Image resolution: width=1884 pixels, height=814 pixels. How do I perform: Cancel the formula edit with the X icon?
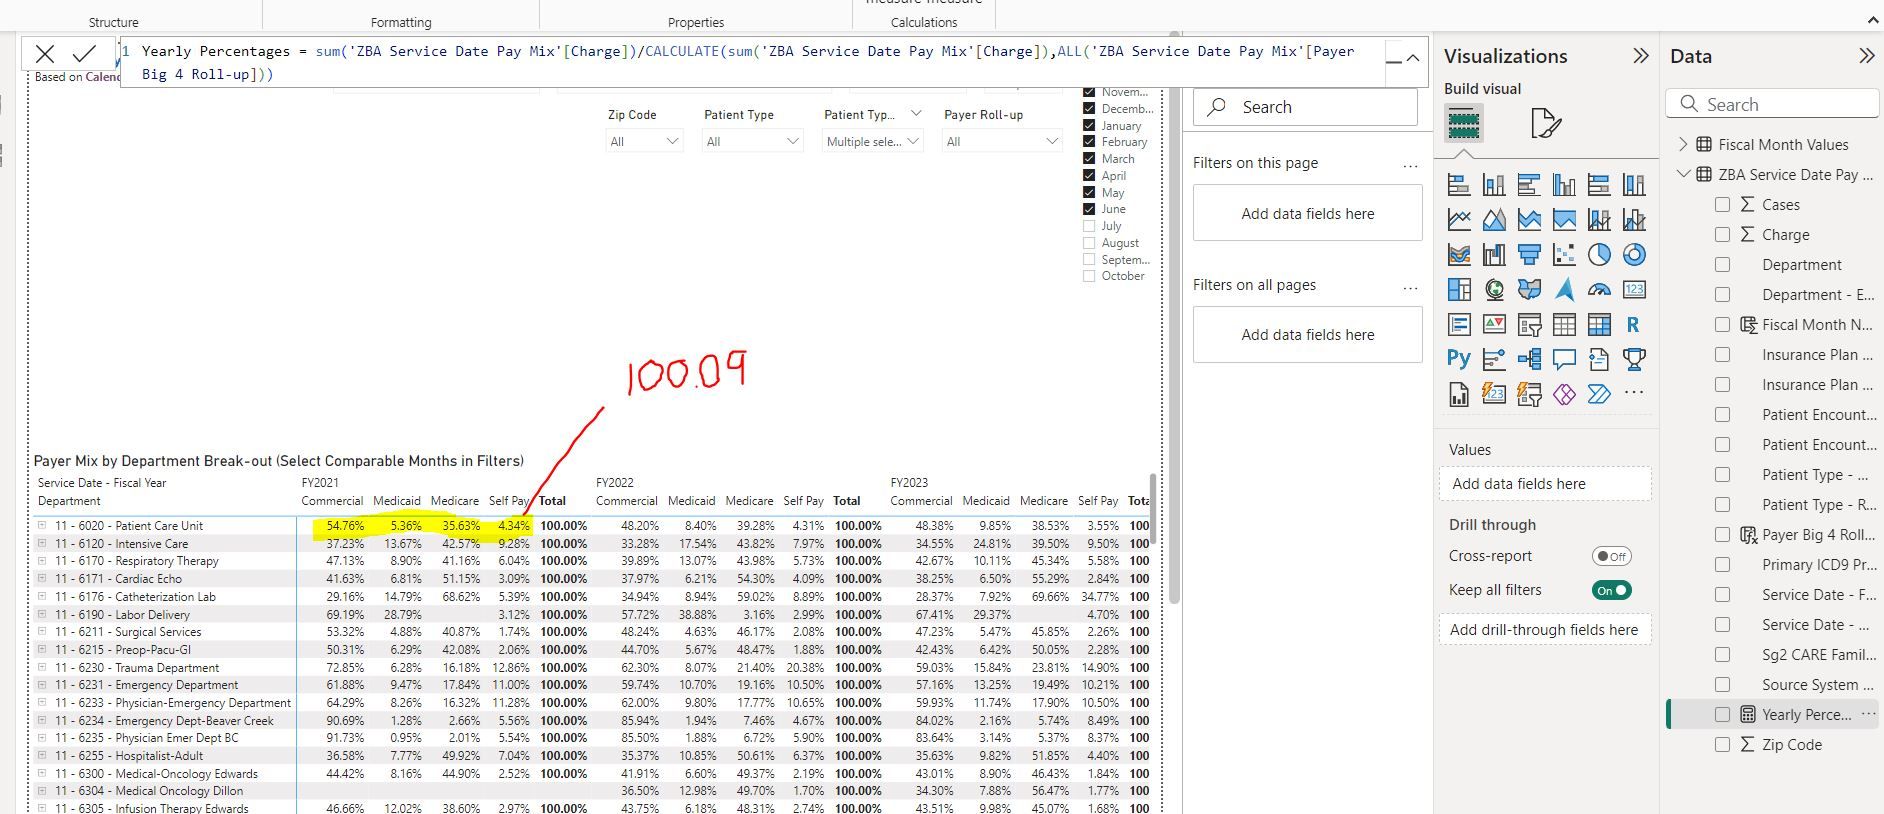[x=45, y=54]
